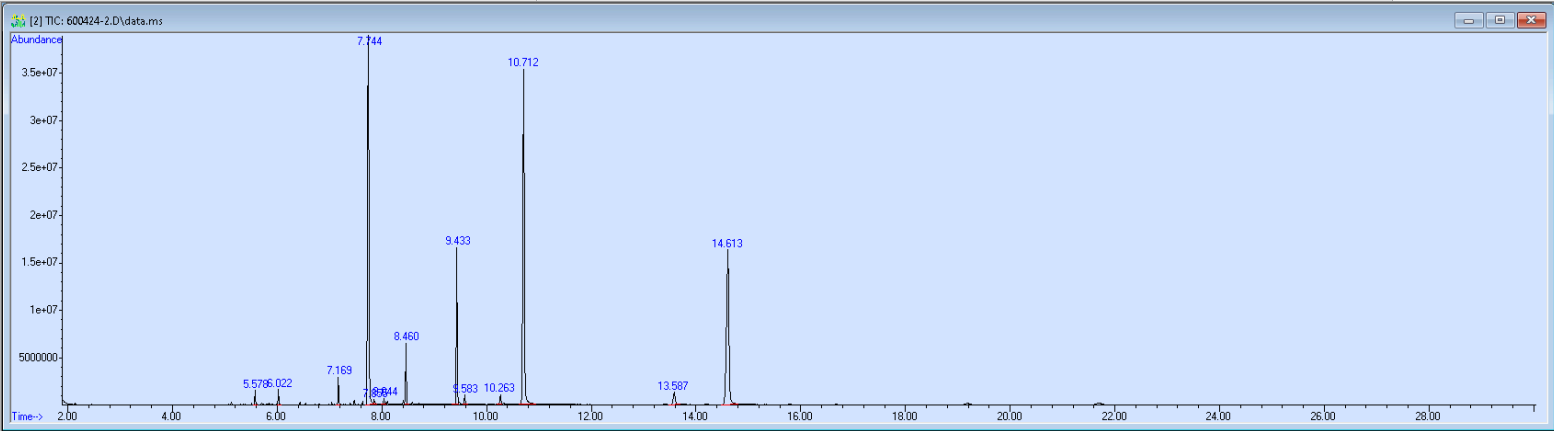Image resolution: width=1554 pixels, height=431 pixels.
Task: Select the peak labeled 10.712
Action: 523,62
